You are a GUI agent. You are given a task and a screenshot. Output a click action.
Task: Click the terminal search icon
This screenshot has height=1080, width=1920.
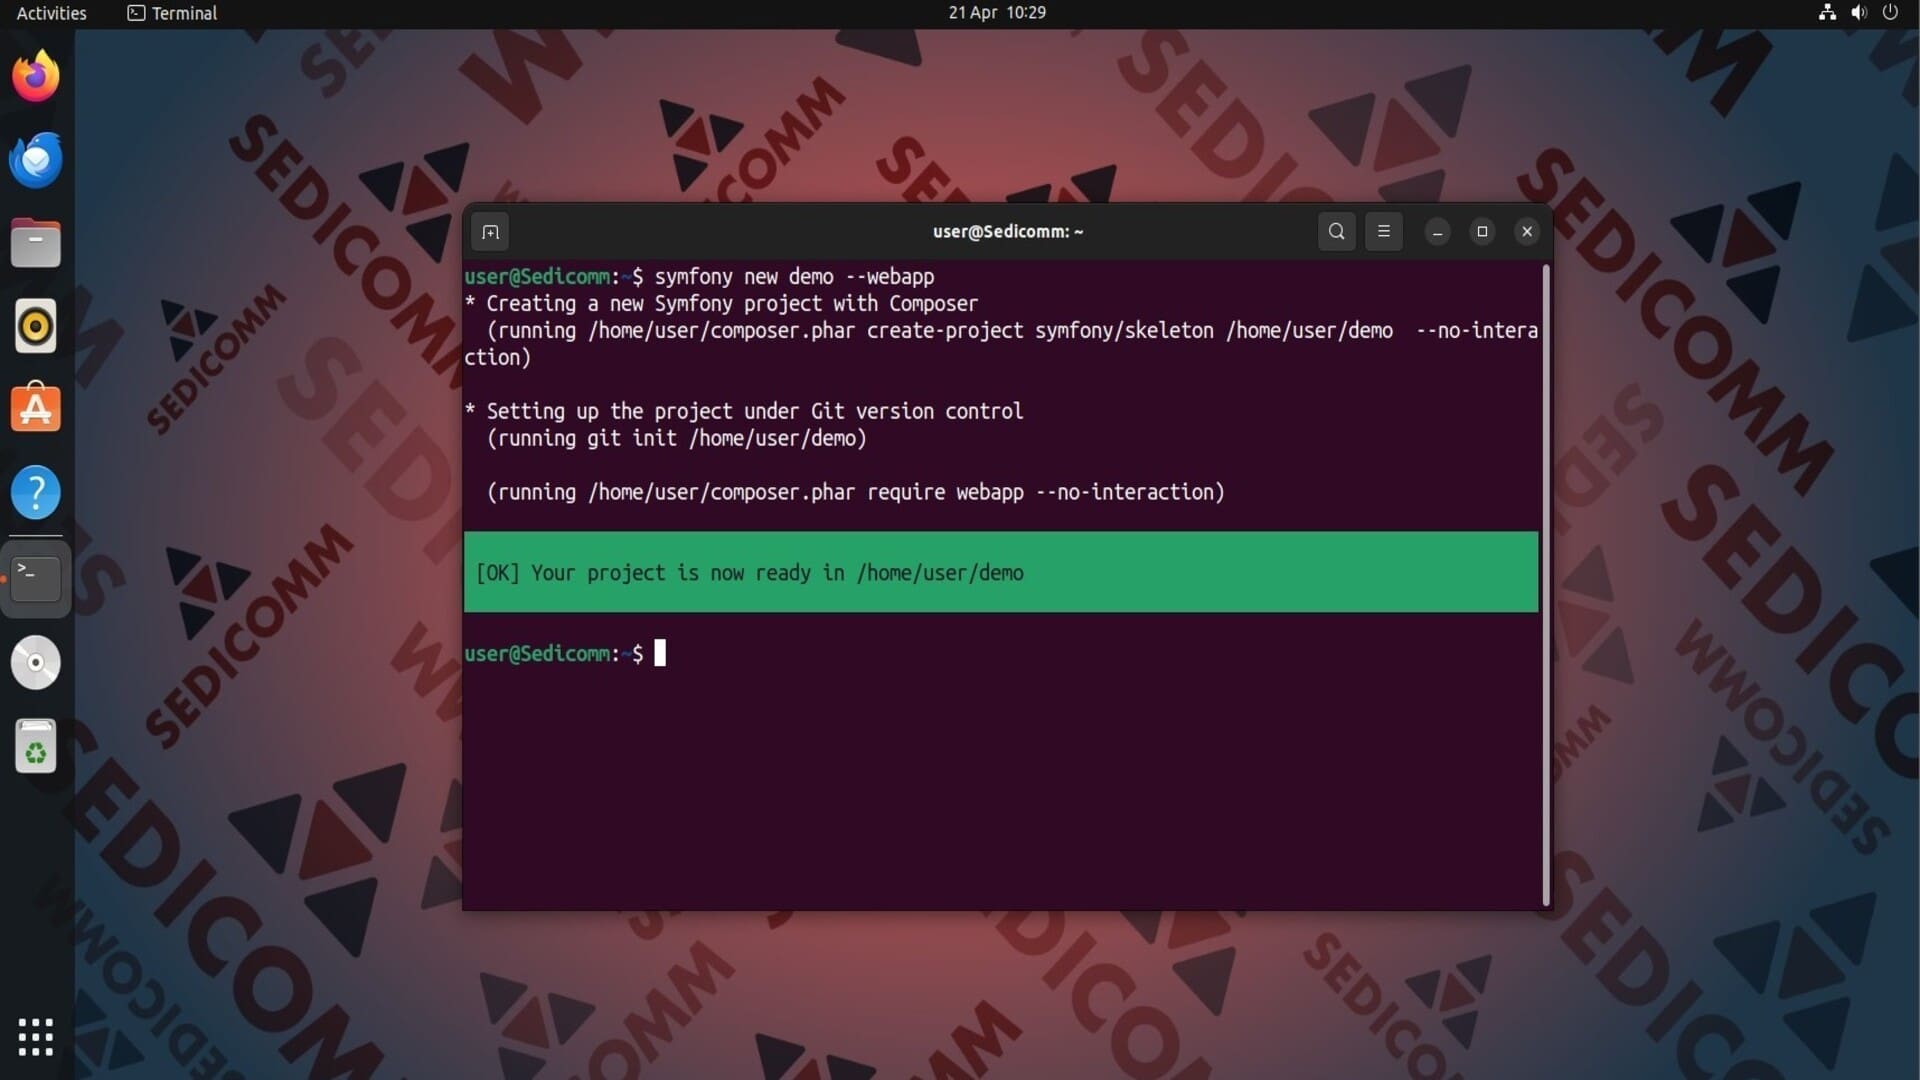1336,232
